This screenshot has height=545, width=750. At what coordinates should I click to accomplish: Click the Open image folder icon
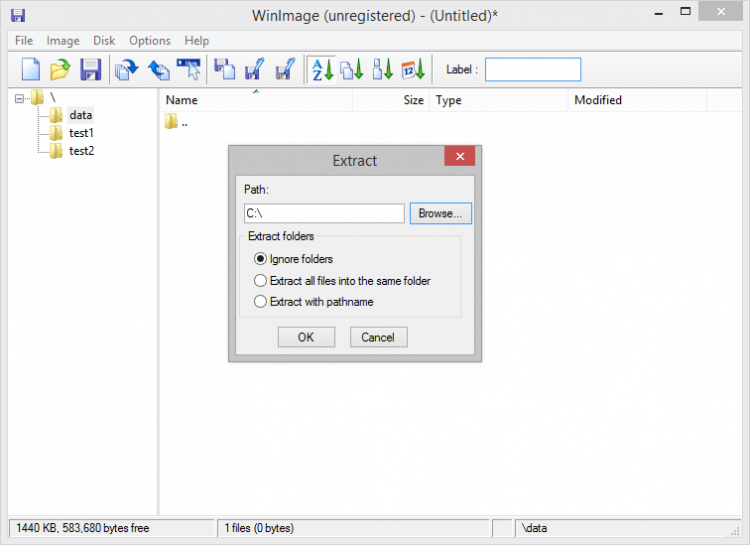pos(60,70)
